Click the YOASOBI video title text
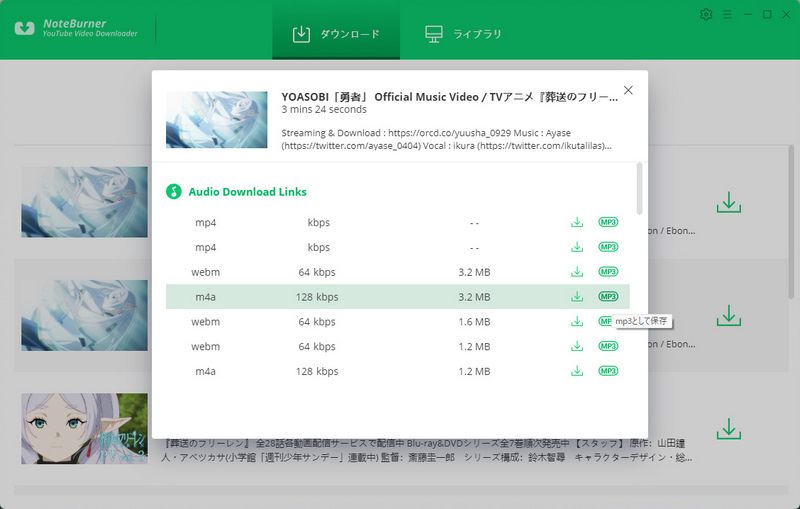This screenshot has width=800, height=509. pyautogui.click(x=449, y=97)
